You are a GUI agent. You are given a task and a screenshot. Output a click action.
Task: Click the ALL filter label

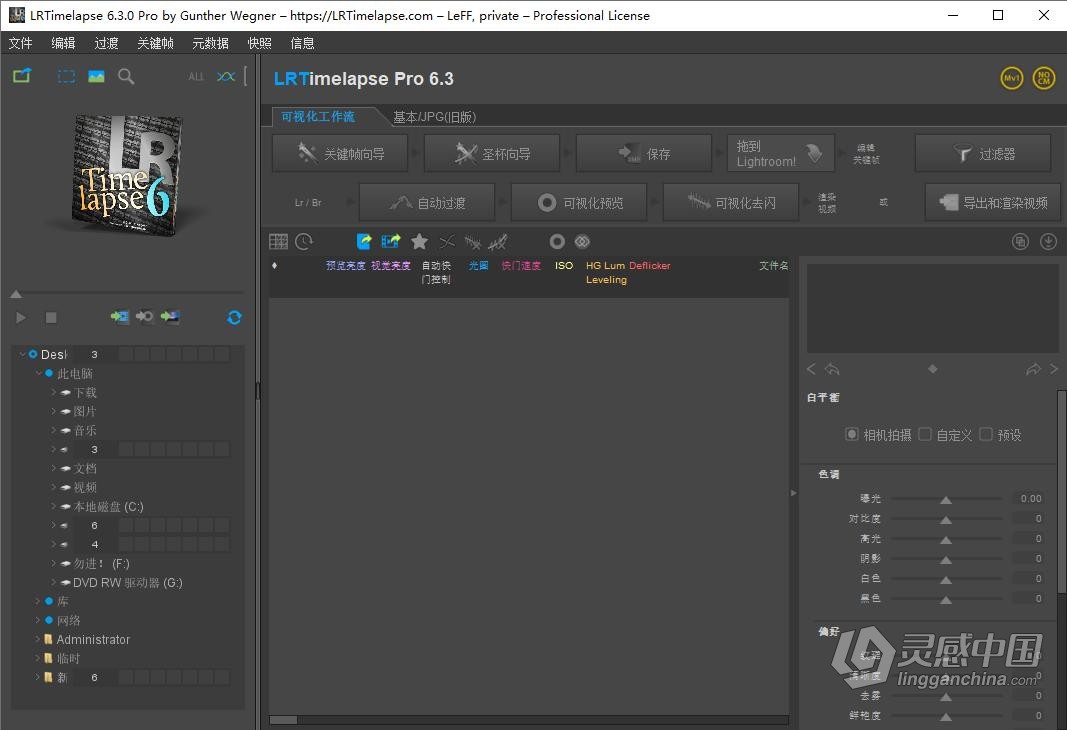tap(196, 77)
